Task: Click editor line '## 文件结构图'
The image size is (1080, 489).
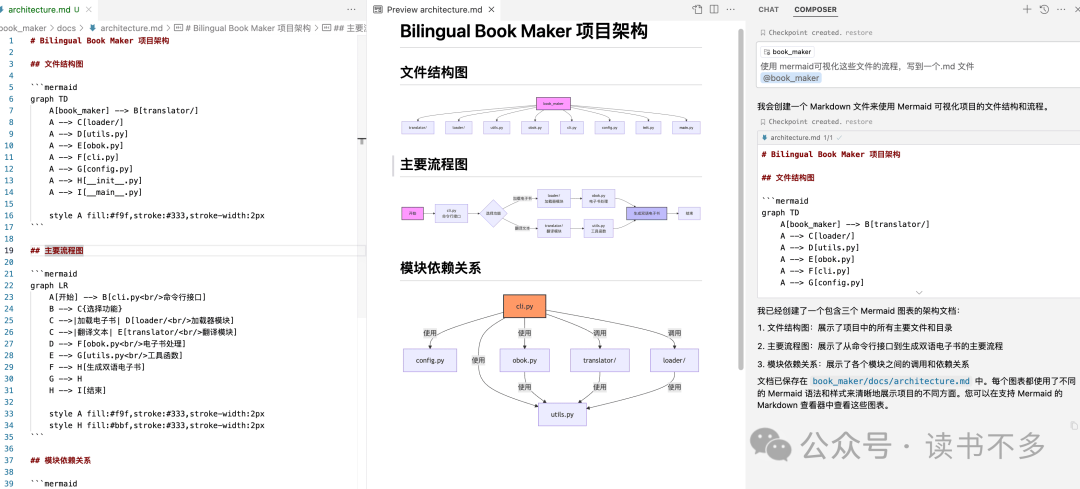Action: 57,63
